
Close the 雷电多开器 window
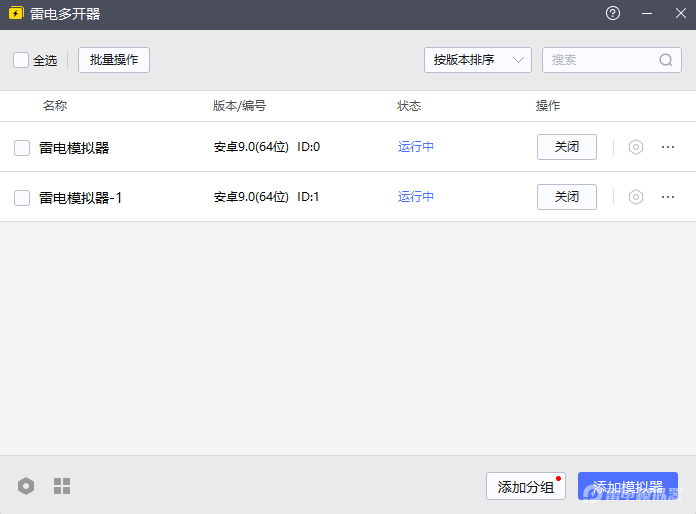coord(680,13)
